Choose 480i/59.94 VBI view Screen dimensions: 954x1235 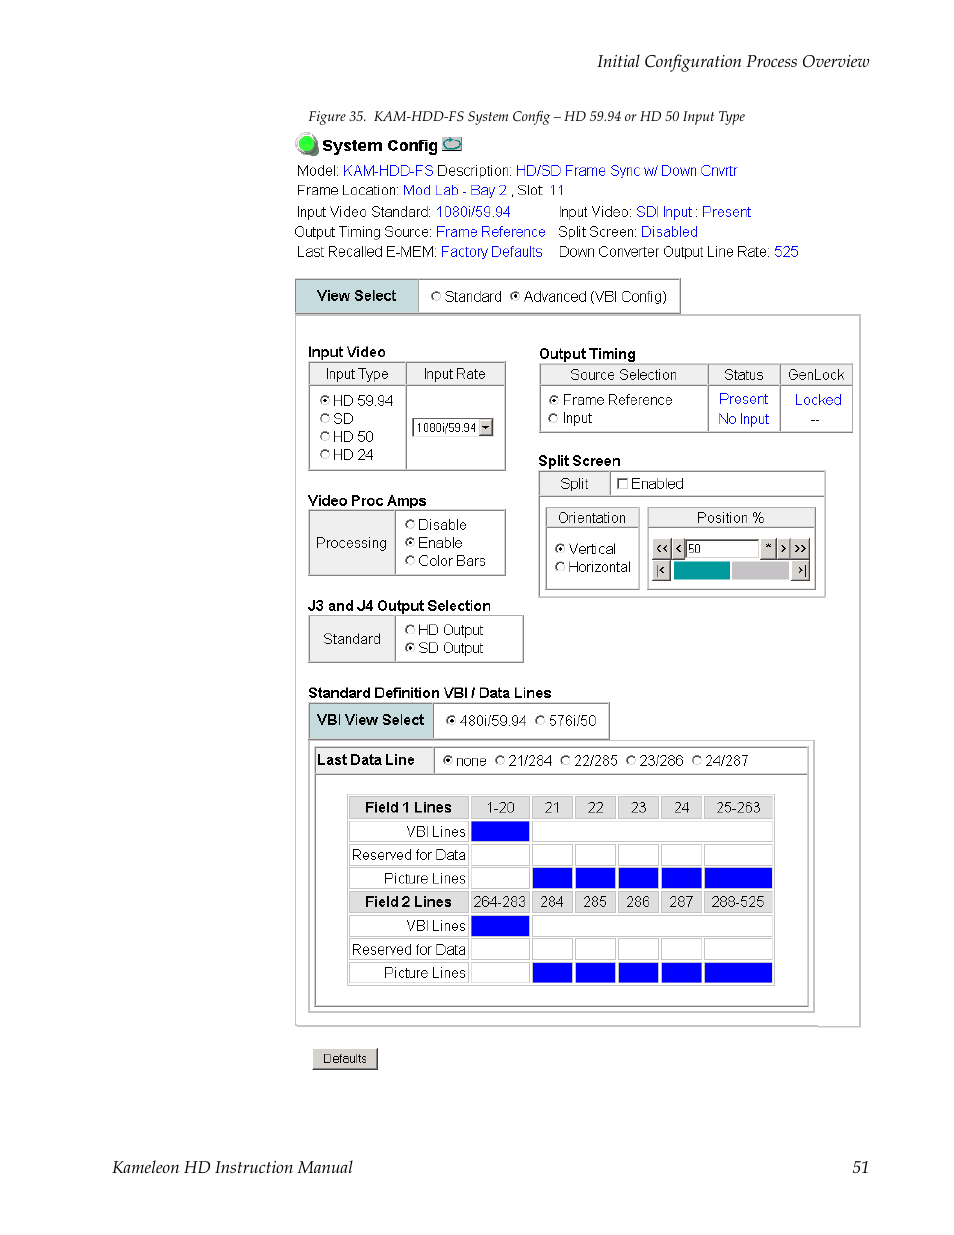click(451, 720)
